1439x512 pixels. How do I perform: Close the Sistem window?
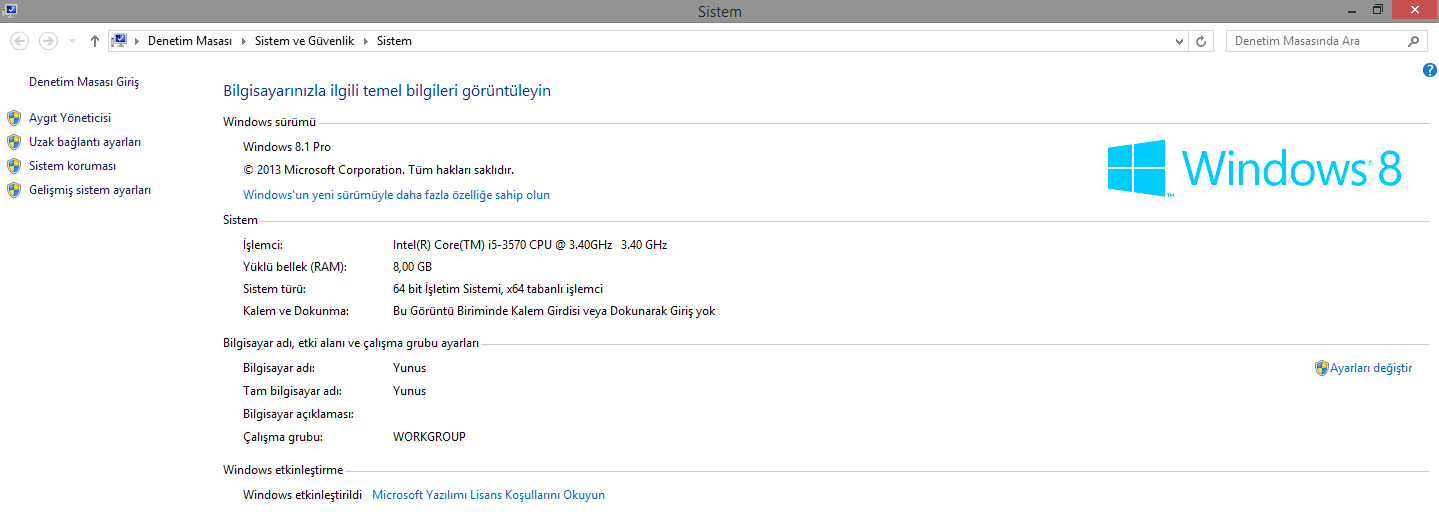[1414, 9]
